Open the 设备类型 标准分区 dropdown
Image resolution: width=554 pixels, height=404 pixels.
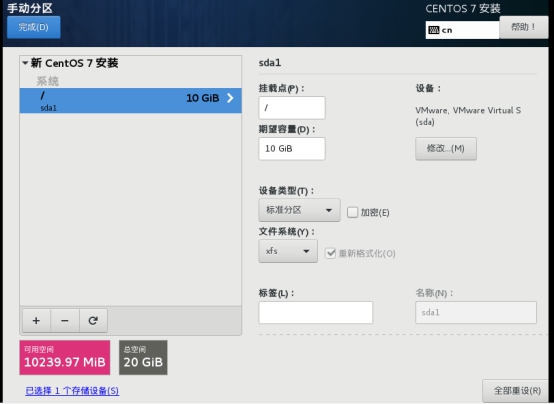click(x=299, y=210)
